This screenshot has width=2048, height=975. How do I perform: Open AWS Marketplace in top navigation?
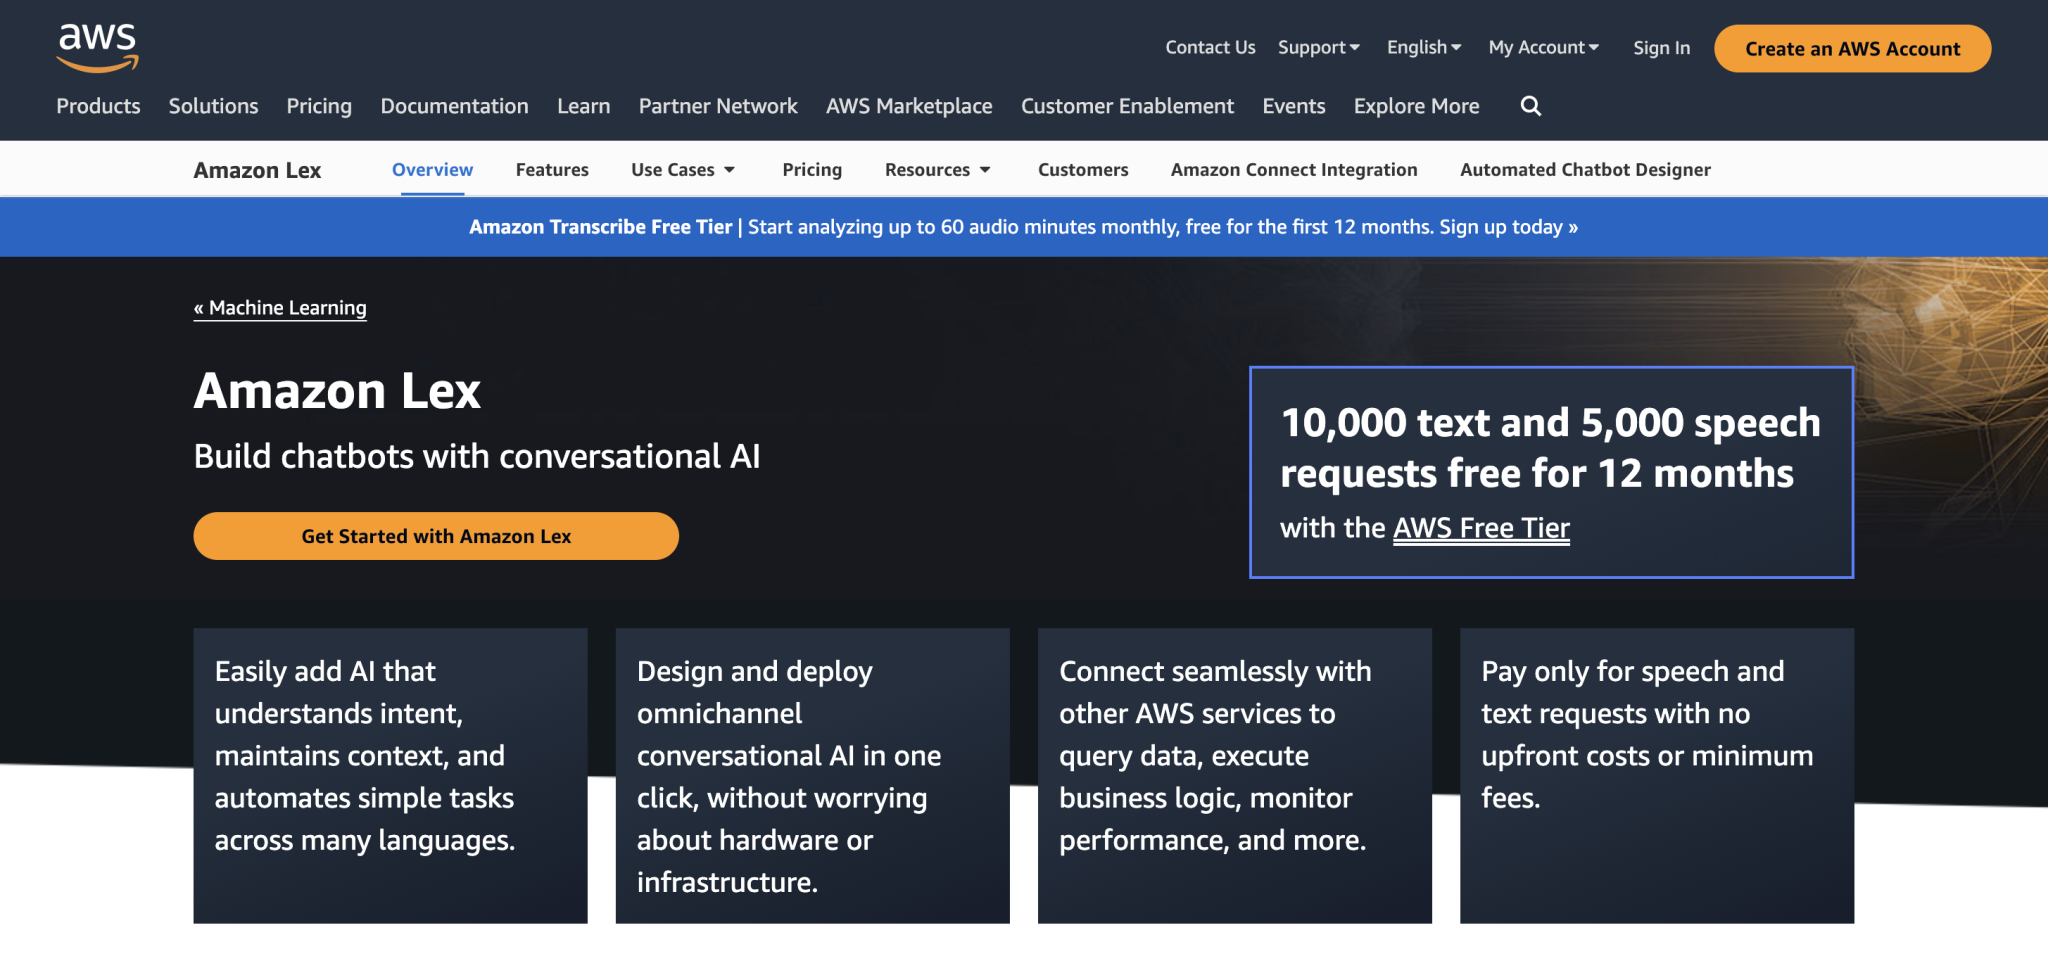coord(909,106)
